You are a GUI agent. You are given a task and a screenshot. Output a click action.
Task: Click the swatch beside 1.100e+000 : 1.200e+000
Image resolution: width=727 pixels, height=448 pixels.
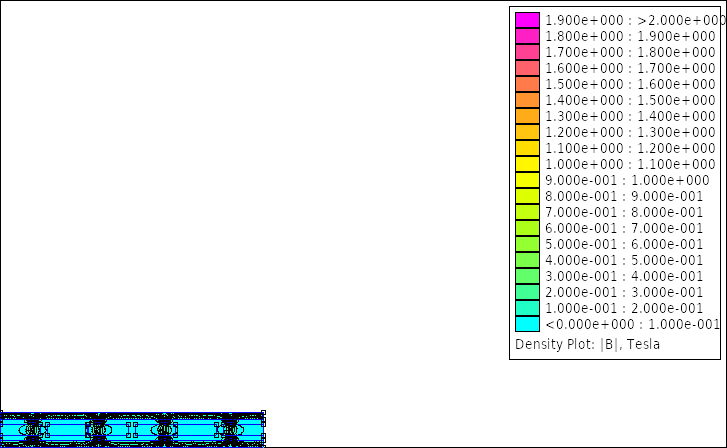point(527,148)
